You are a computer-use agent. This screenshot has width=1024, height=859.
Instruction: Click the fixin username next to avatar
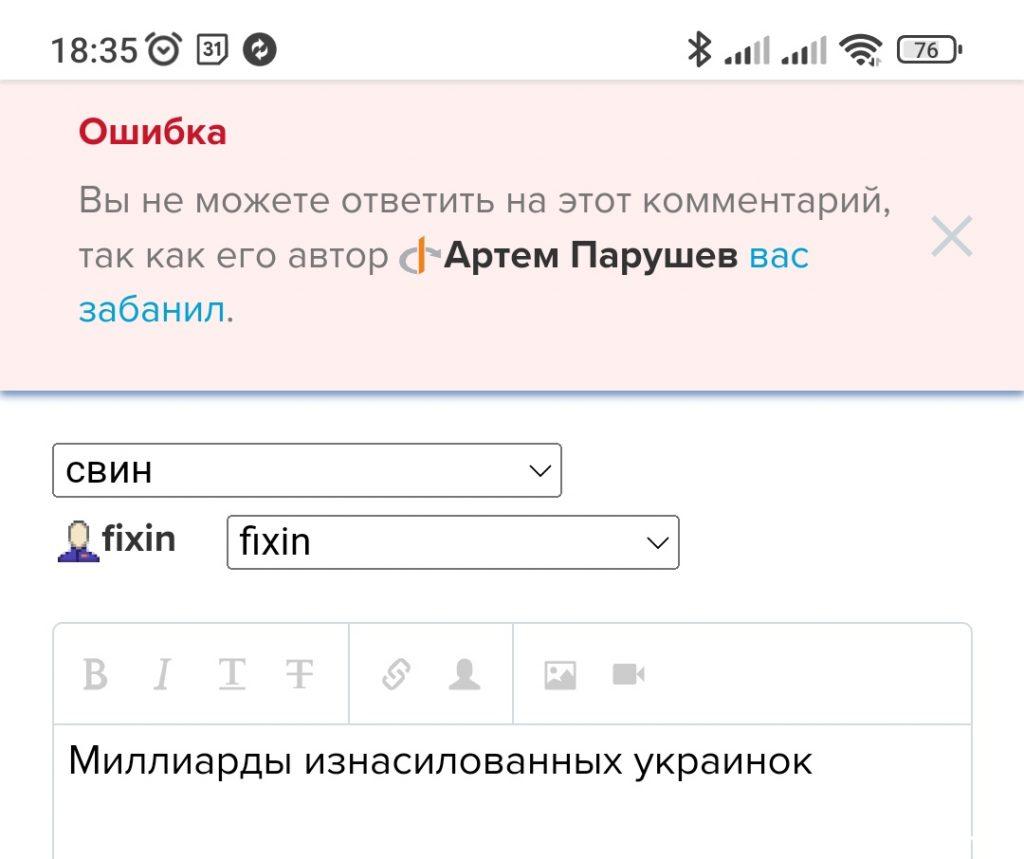[139, 540]
